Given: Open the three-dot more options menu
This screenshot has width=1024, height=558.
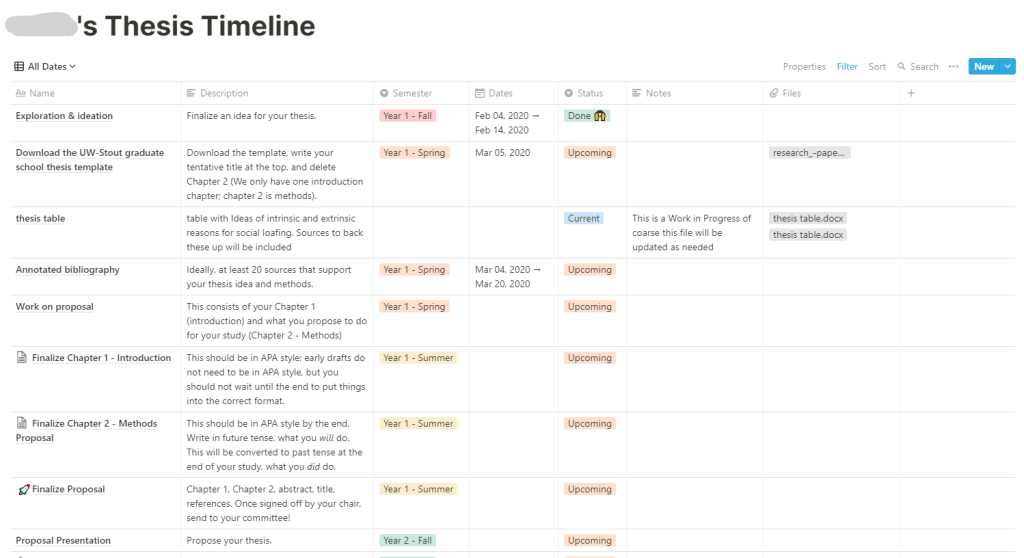Looking at the screenshot, I should click(953, 67).
